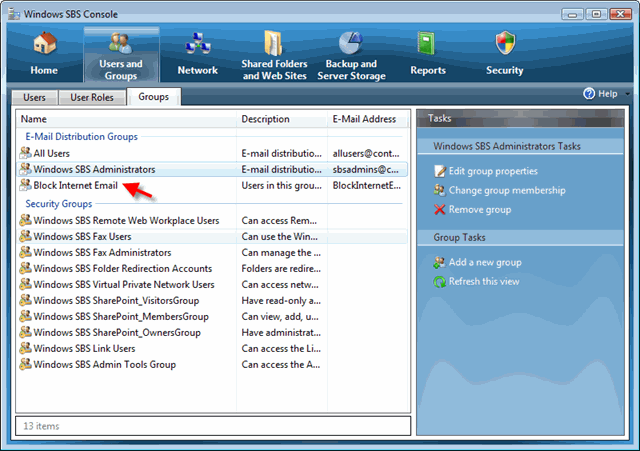Switch to the Users tab

pyautogui.click(x=34, y=98)
